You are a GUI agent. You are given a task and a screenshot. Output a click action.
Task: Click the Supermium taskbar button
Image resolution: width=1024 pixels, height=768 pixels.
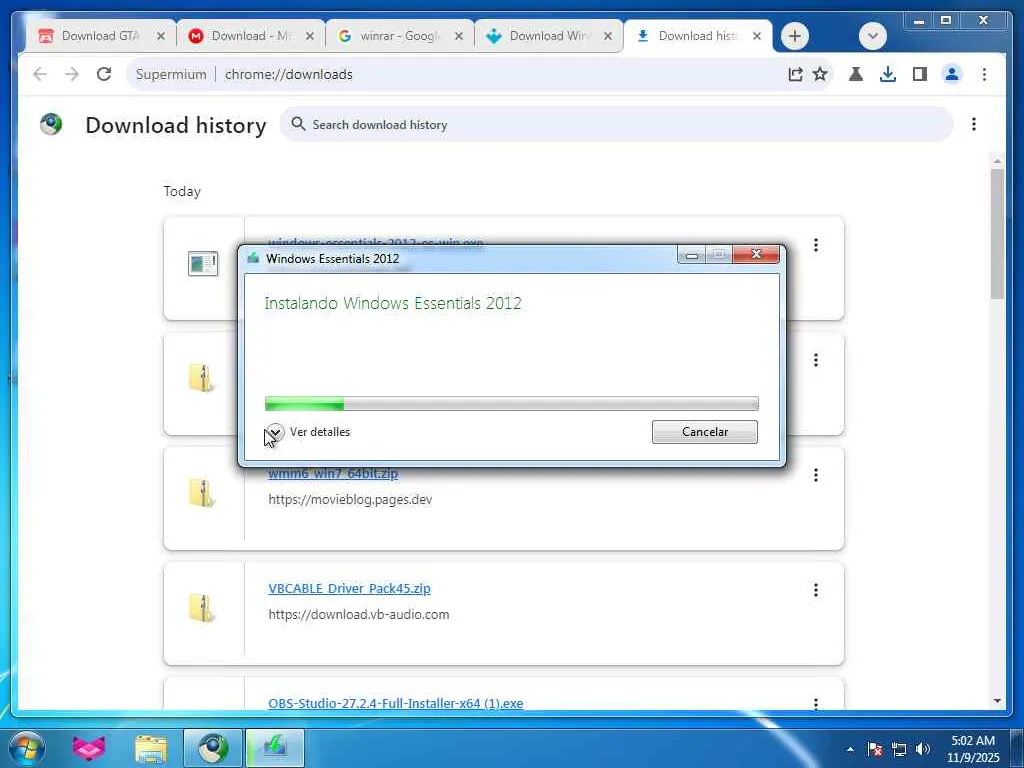(x=213, y=748)
